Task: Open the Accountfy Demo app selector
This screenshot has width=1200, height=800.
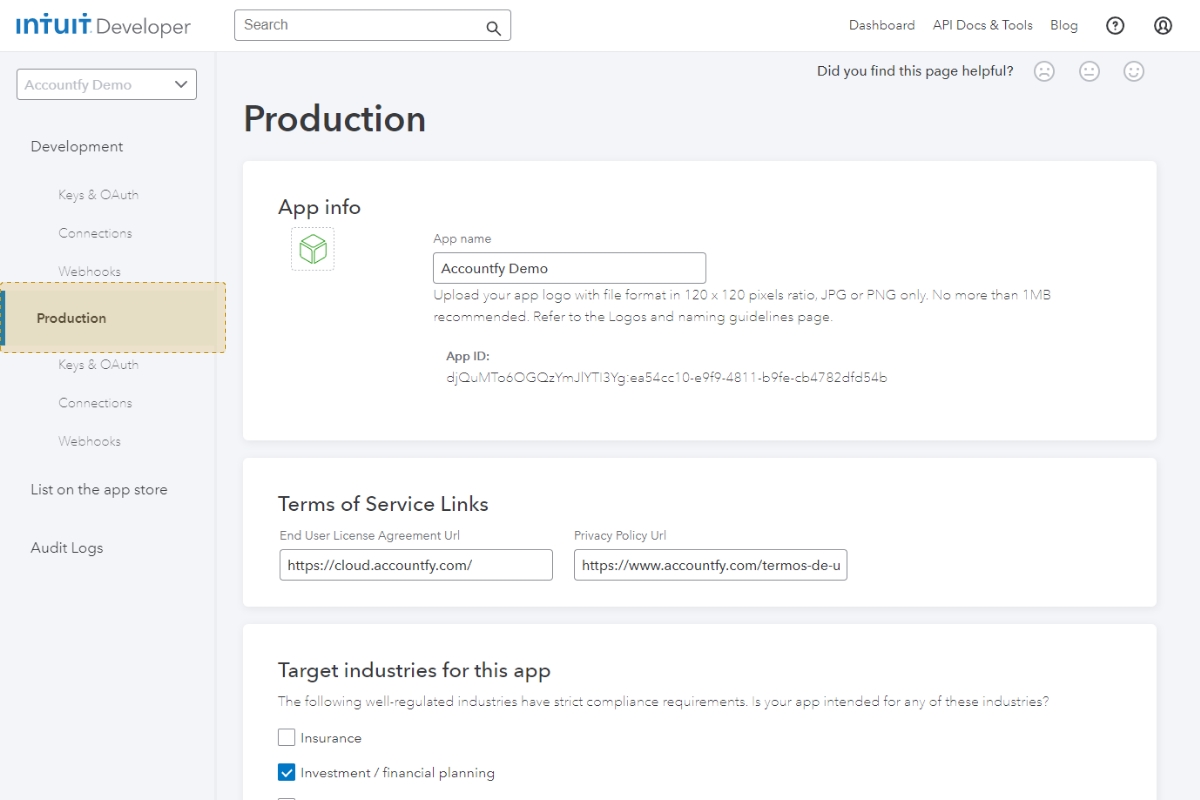Action: pyautogui.click(x=105, y=84)
